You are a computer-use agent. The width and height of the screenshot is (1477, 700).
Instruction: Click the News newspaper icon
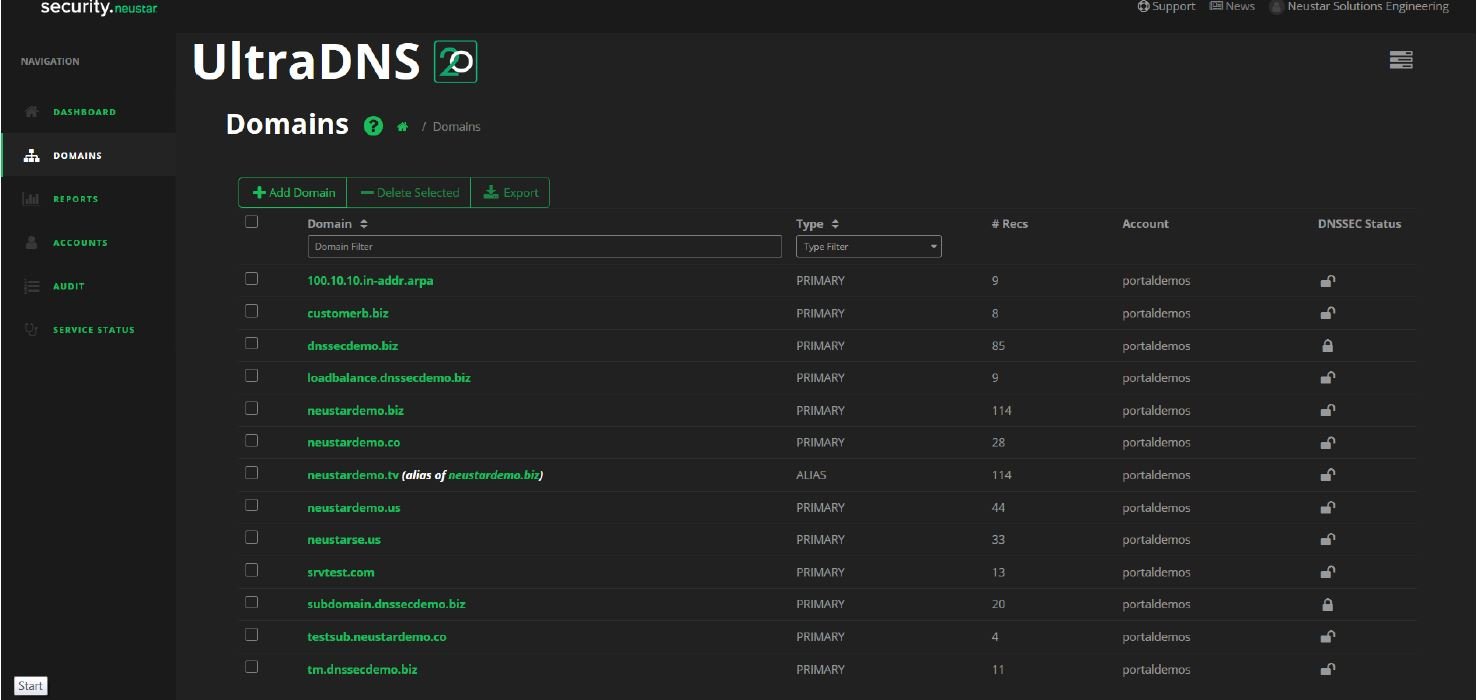click(x=1216, y=6)
